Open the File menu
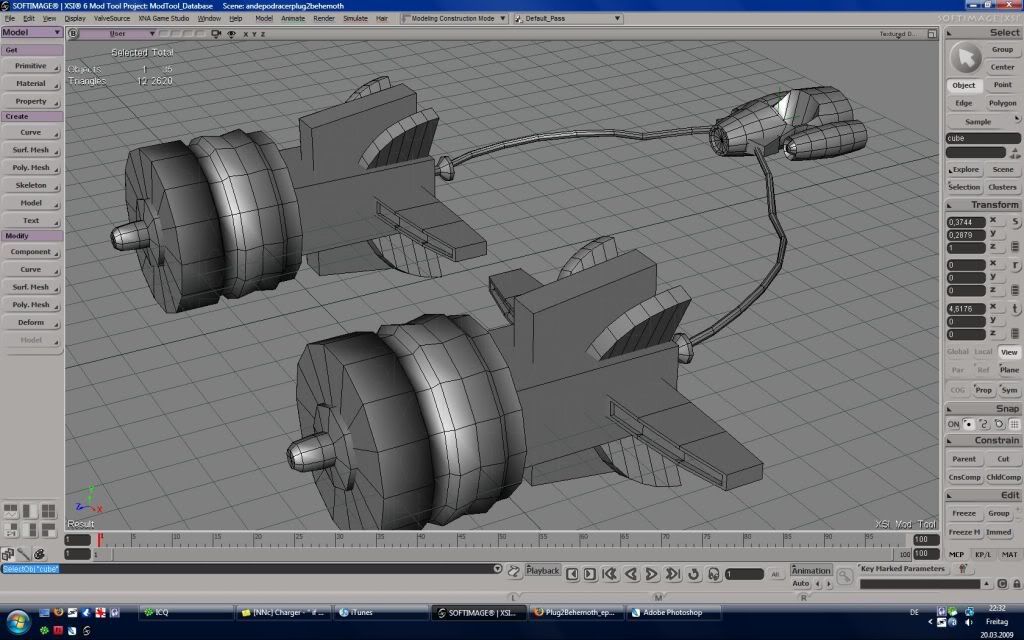 coord(10,18)
